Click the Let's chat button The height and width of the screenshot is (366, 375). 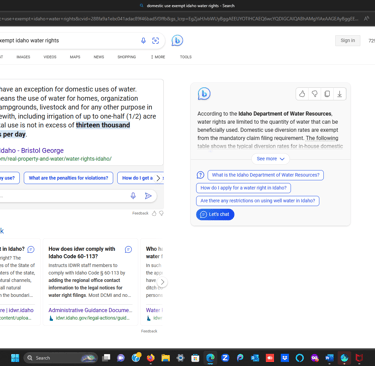[215, 214]
